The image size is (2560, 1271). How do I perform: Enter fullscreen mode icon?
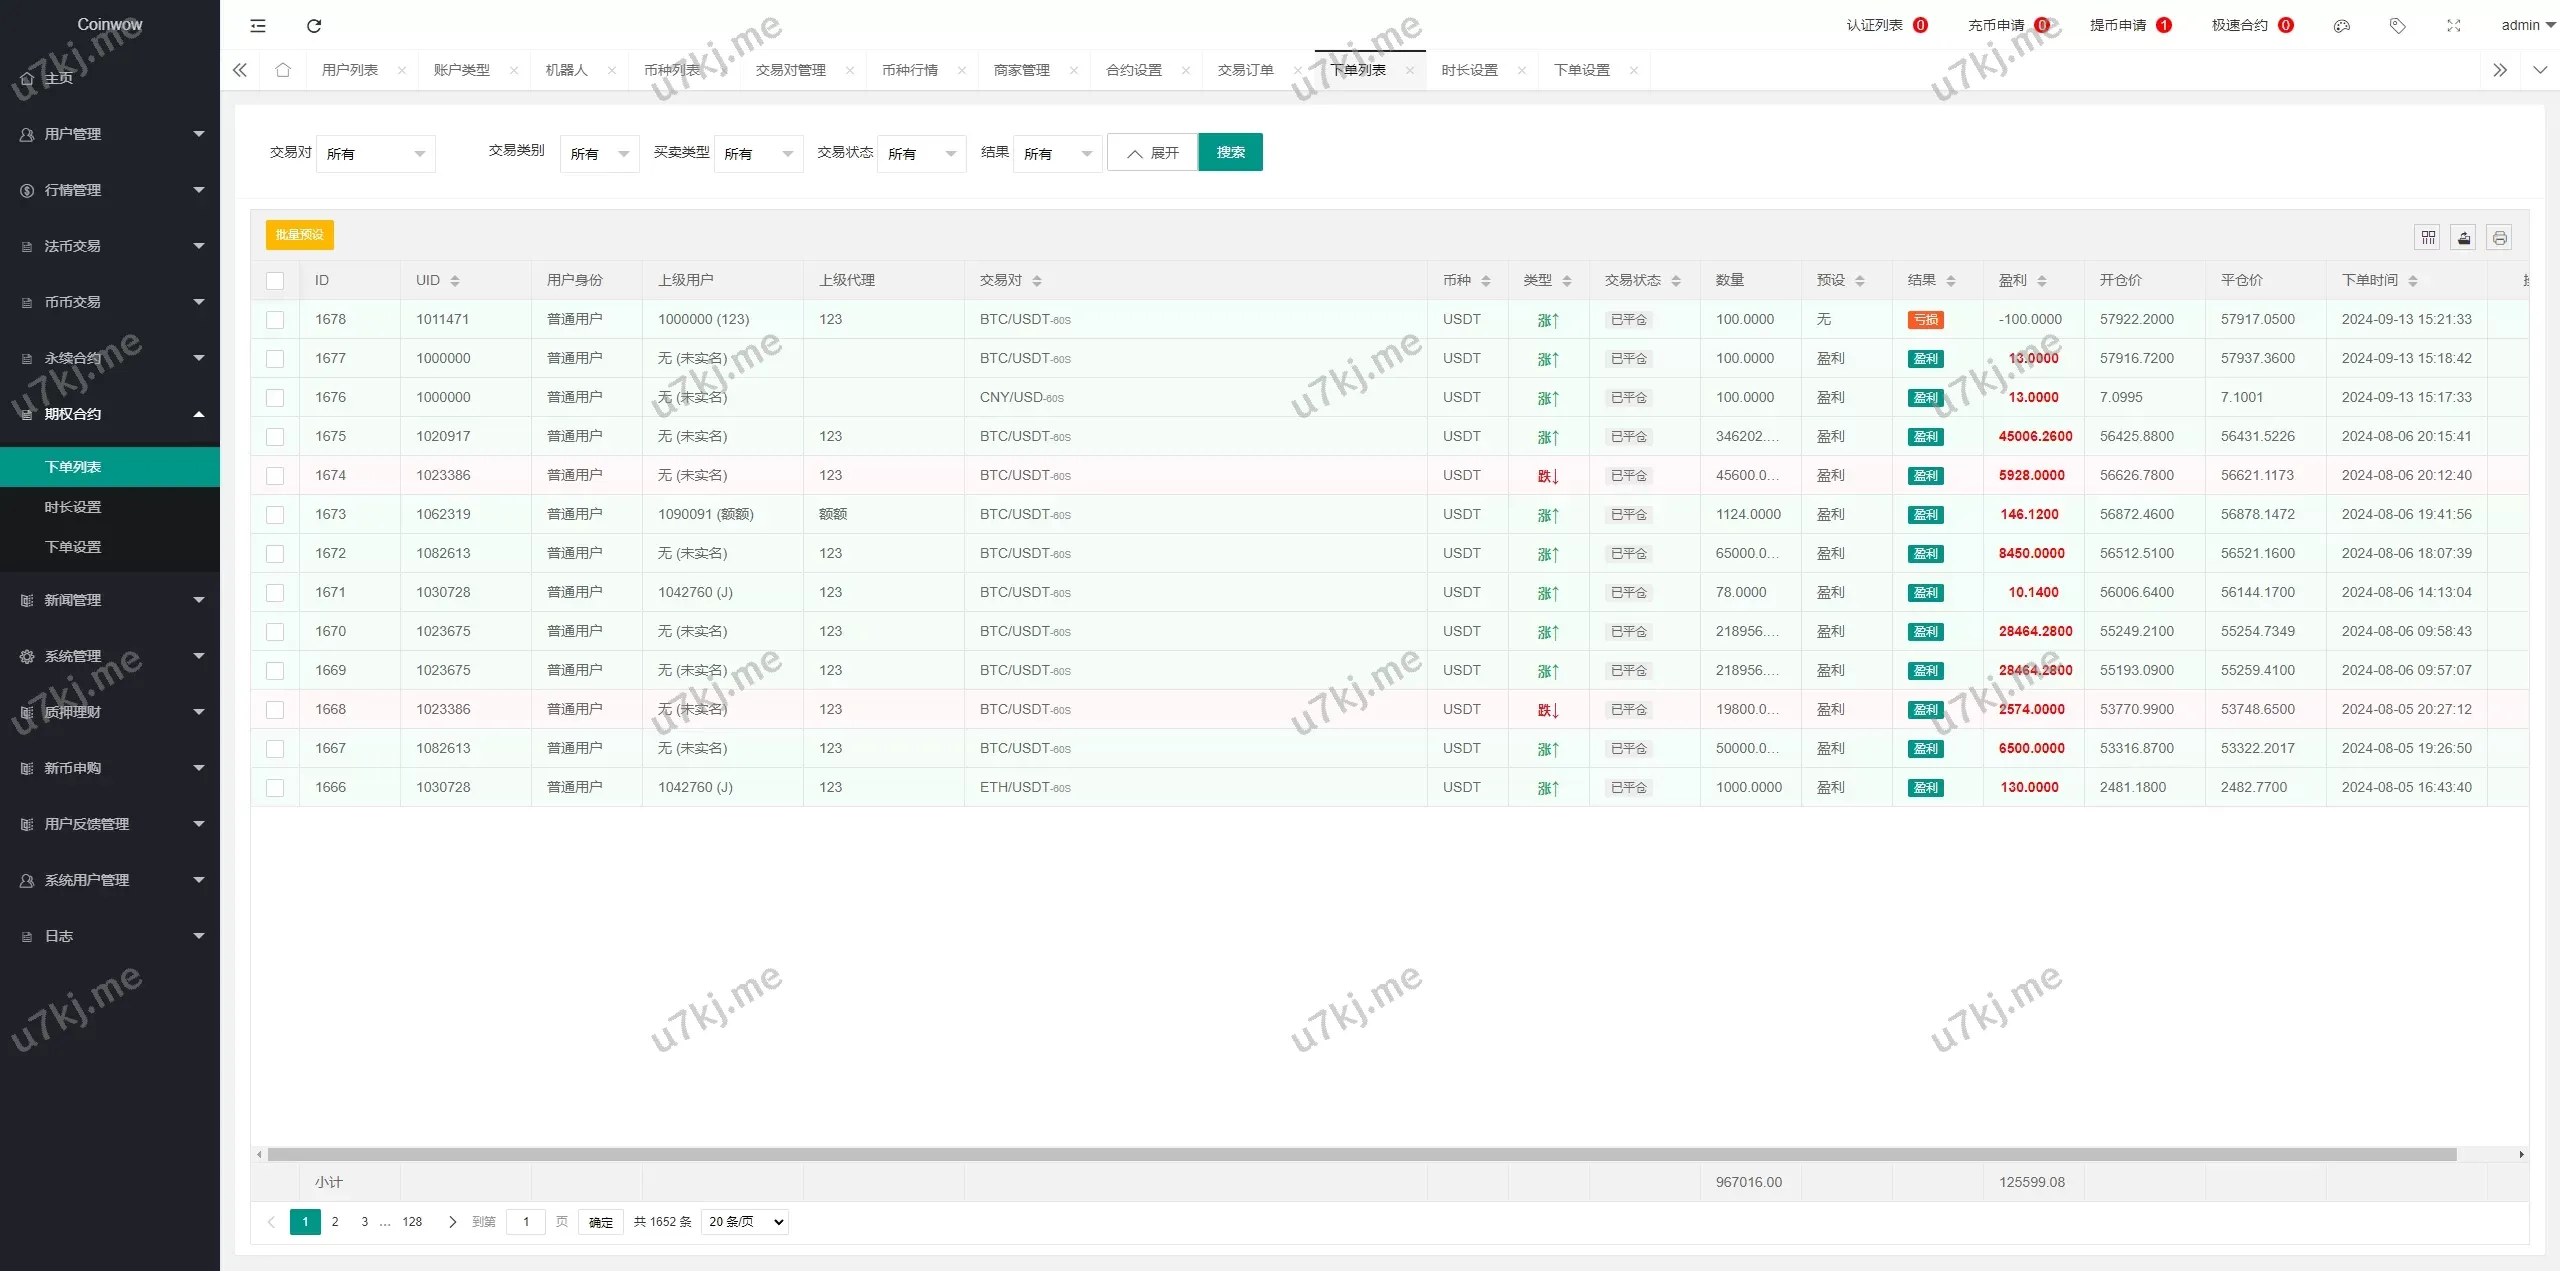[2453, 26]
